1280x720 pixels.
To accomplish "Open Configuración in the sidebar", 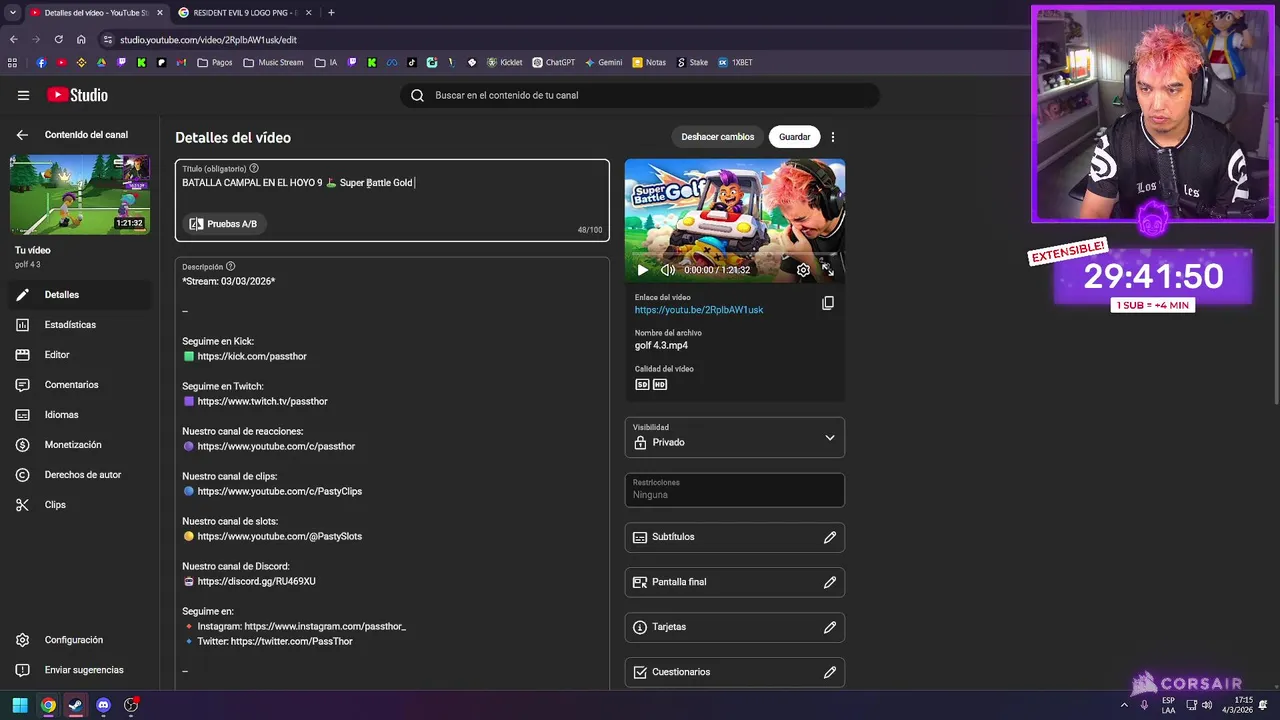I will pyautogui.click(x=80, y=640).
